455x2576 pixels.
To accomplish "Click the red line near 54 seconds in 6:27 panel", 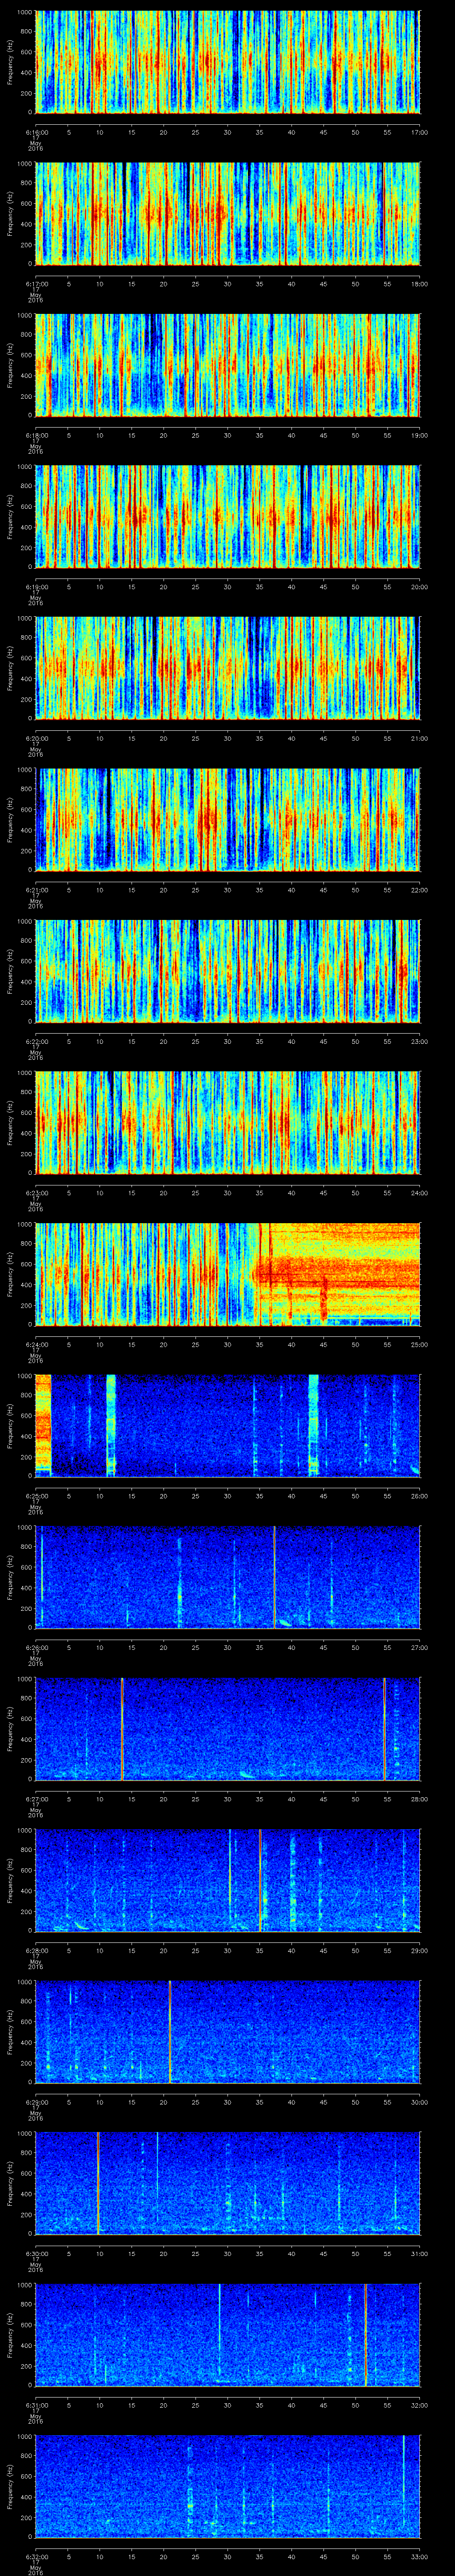I will (x=384, y=1729).
